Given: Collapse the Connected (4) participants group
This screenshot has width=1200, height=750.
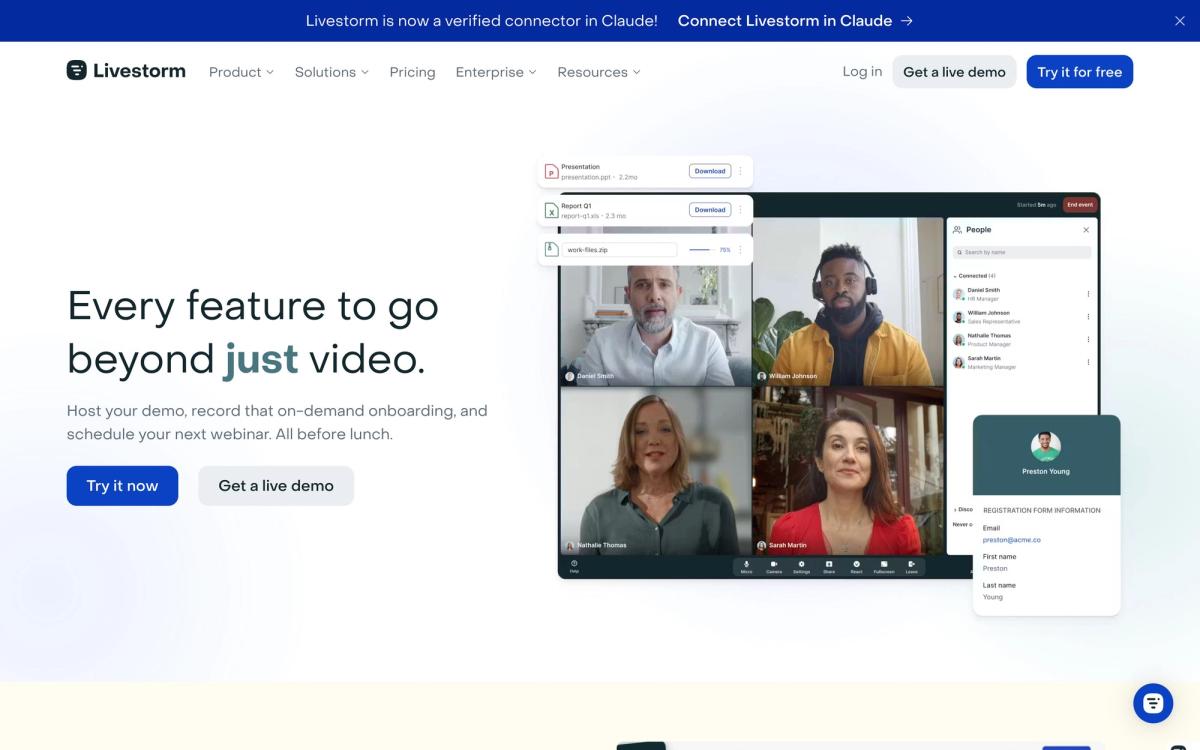Looking at the screenshot, I should [x=974, y=276].
